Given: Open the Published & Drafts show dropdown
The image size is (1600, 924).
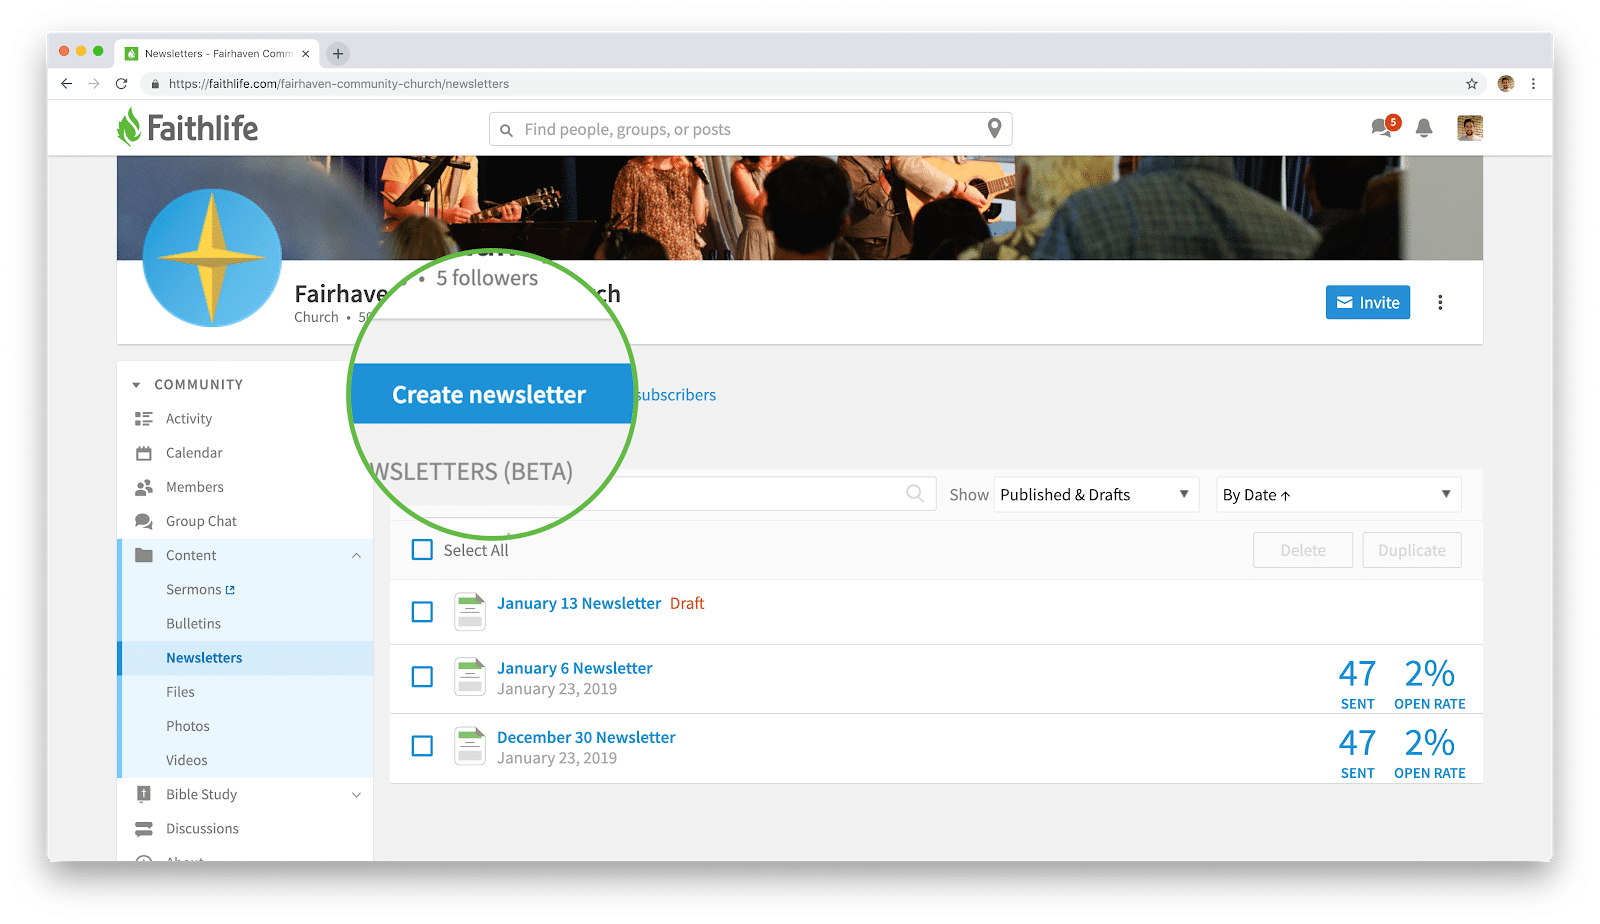Looking at the screenshot, I should pyautogui.click(x=1096, y=495).
